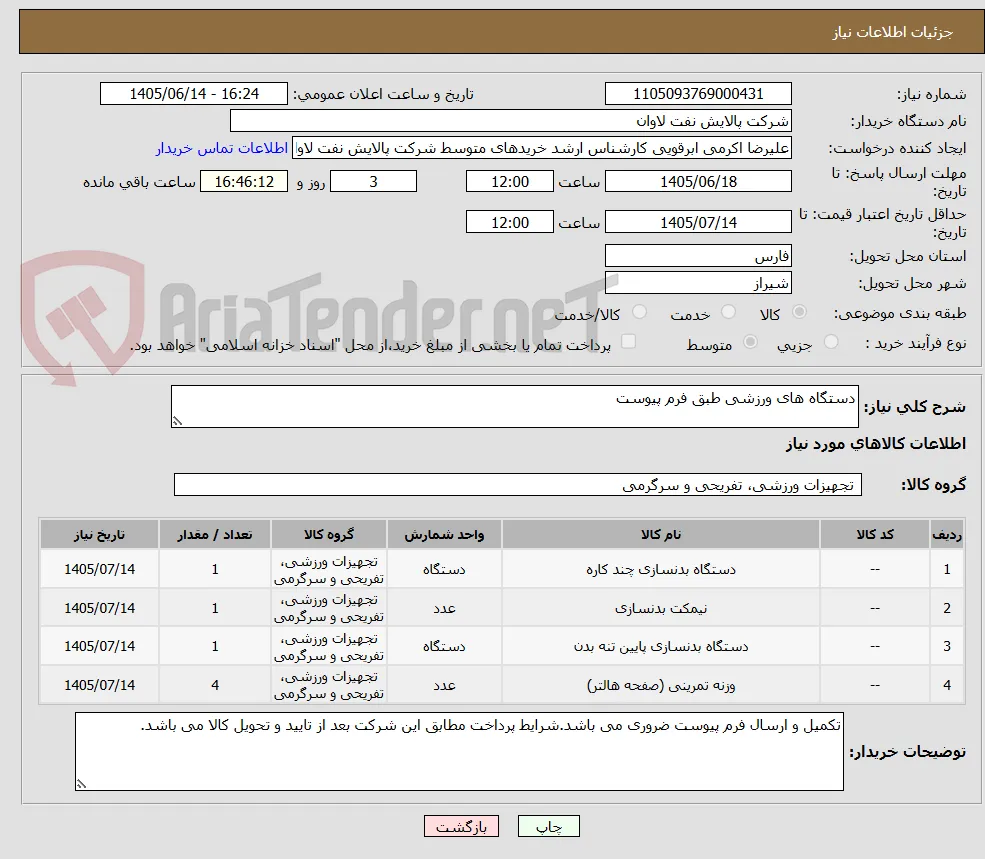Select the جزیی purchase type radio

point(831,342)
